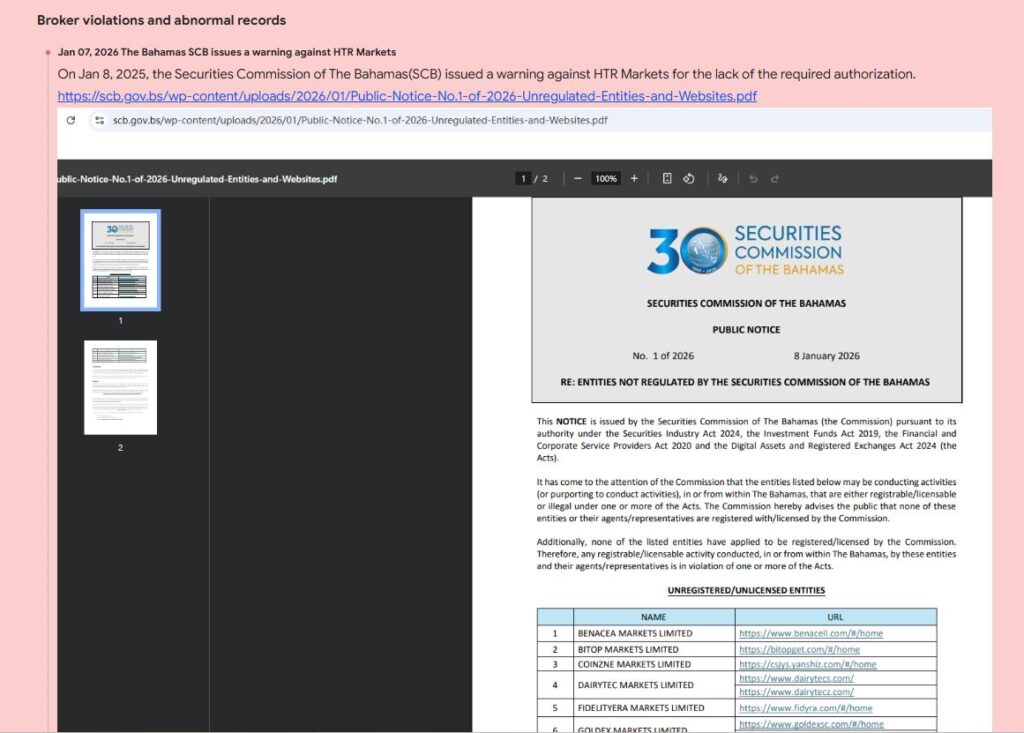The height and width of the screenshot is (733, 1024).
Task: Zoom out the PDF with minus button
Action: click(x=577, y=178)
